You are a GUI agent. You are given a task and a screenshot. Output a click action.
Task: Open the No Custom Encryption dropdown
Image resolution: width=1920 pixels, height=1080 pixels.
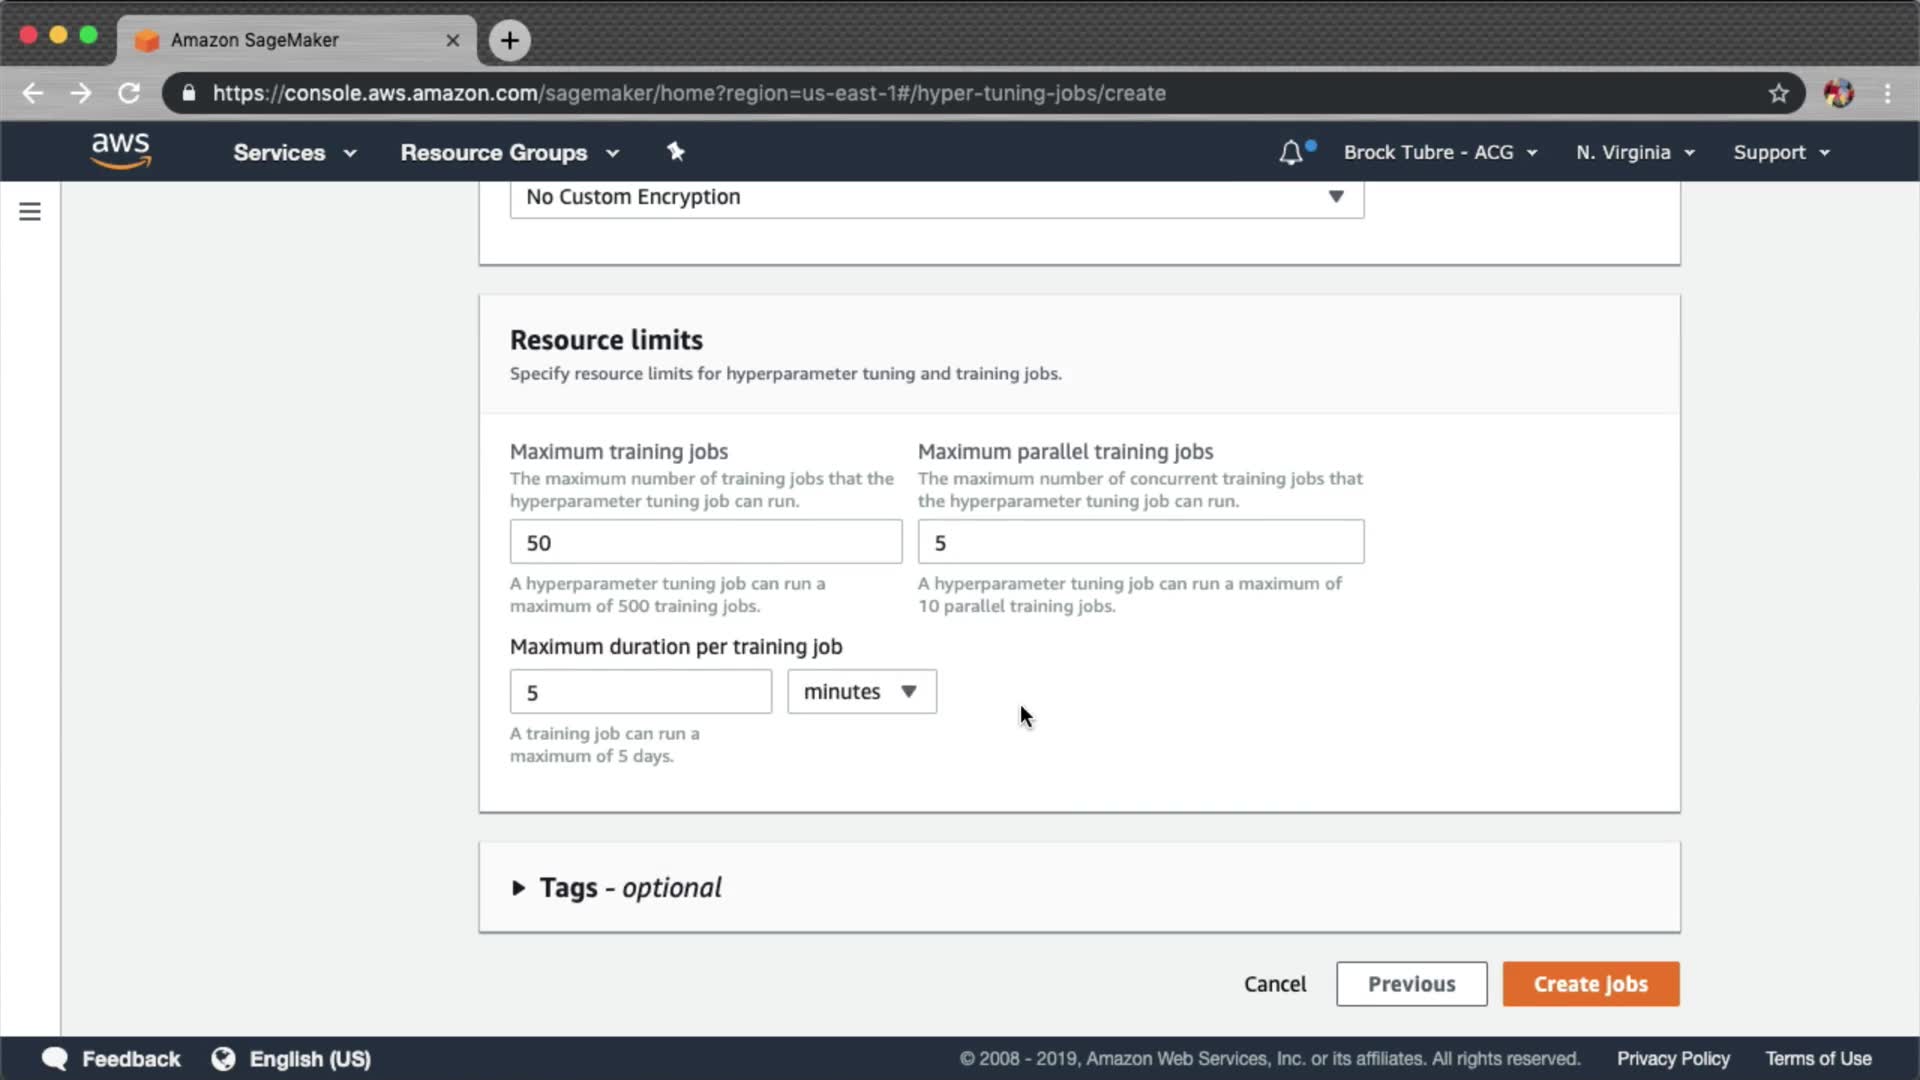[x=936, y=197]
